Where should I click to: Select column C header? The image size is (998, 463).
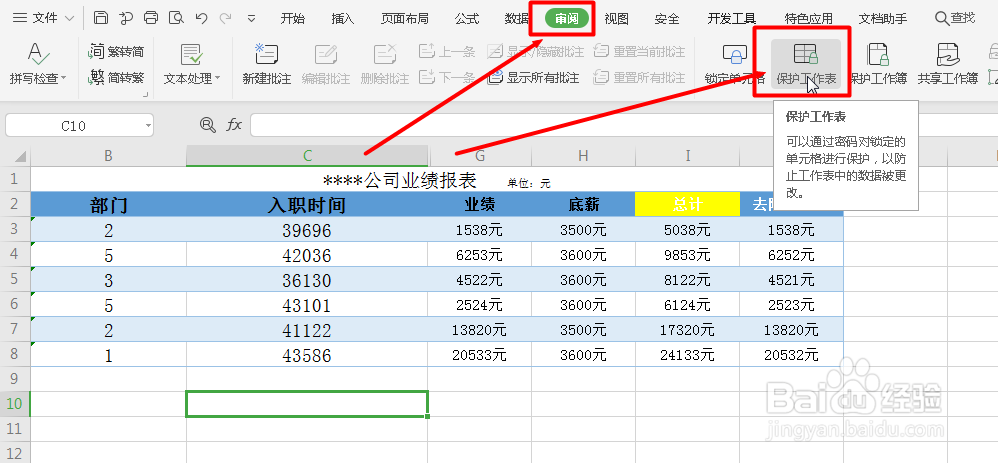(307, 156)
